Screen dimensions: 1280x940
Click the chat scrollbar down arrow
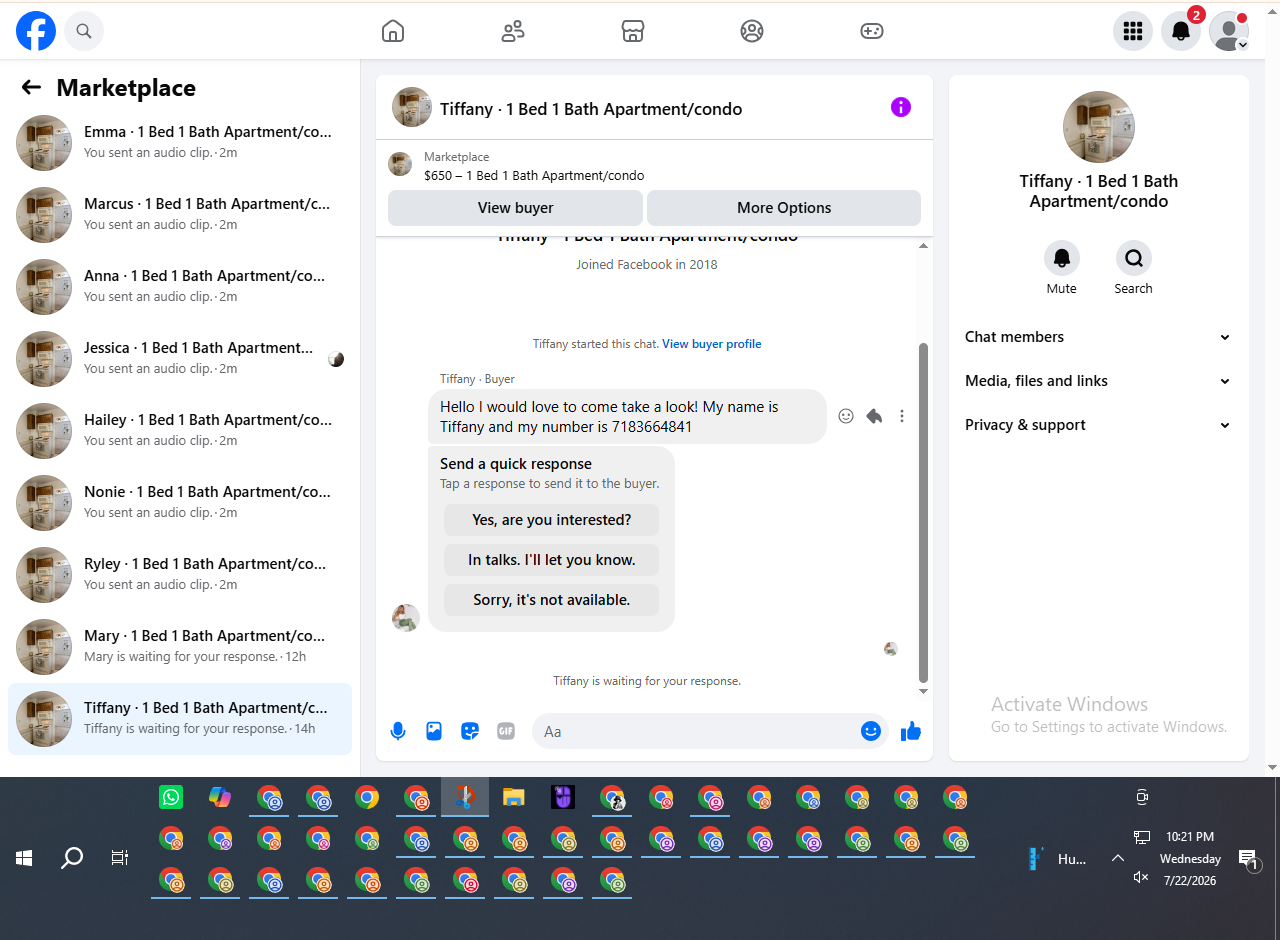point(923,691)
